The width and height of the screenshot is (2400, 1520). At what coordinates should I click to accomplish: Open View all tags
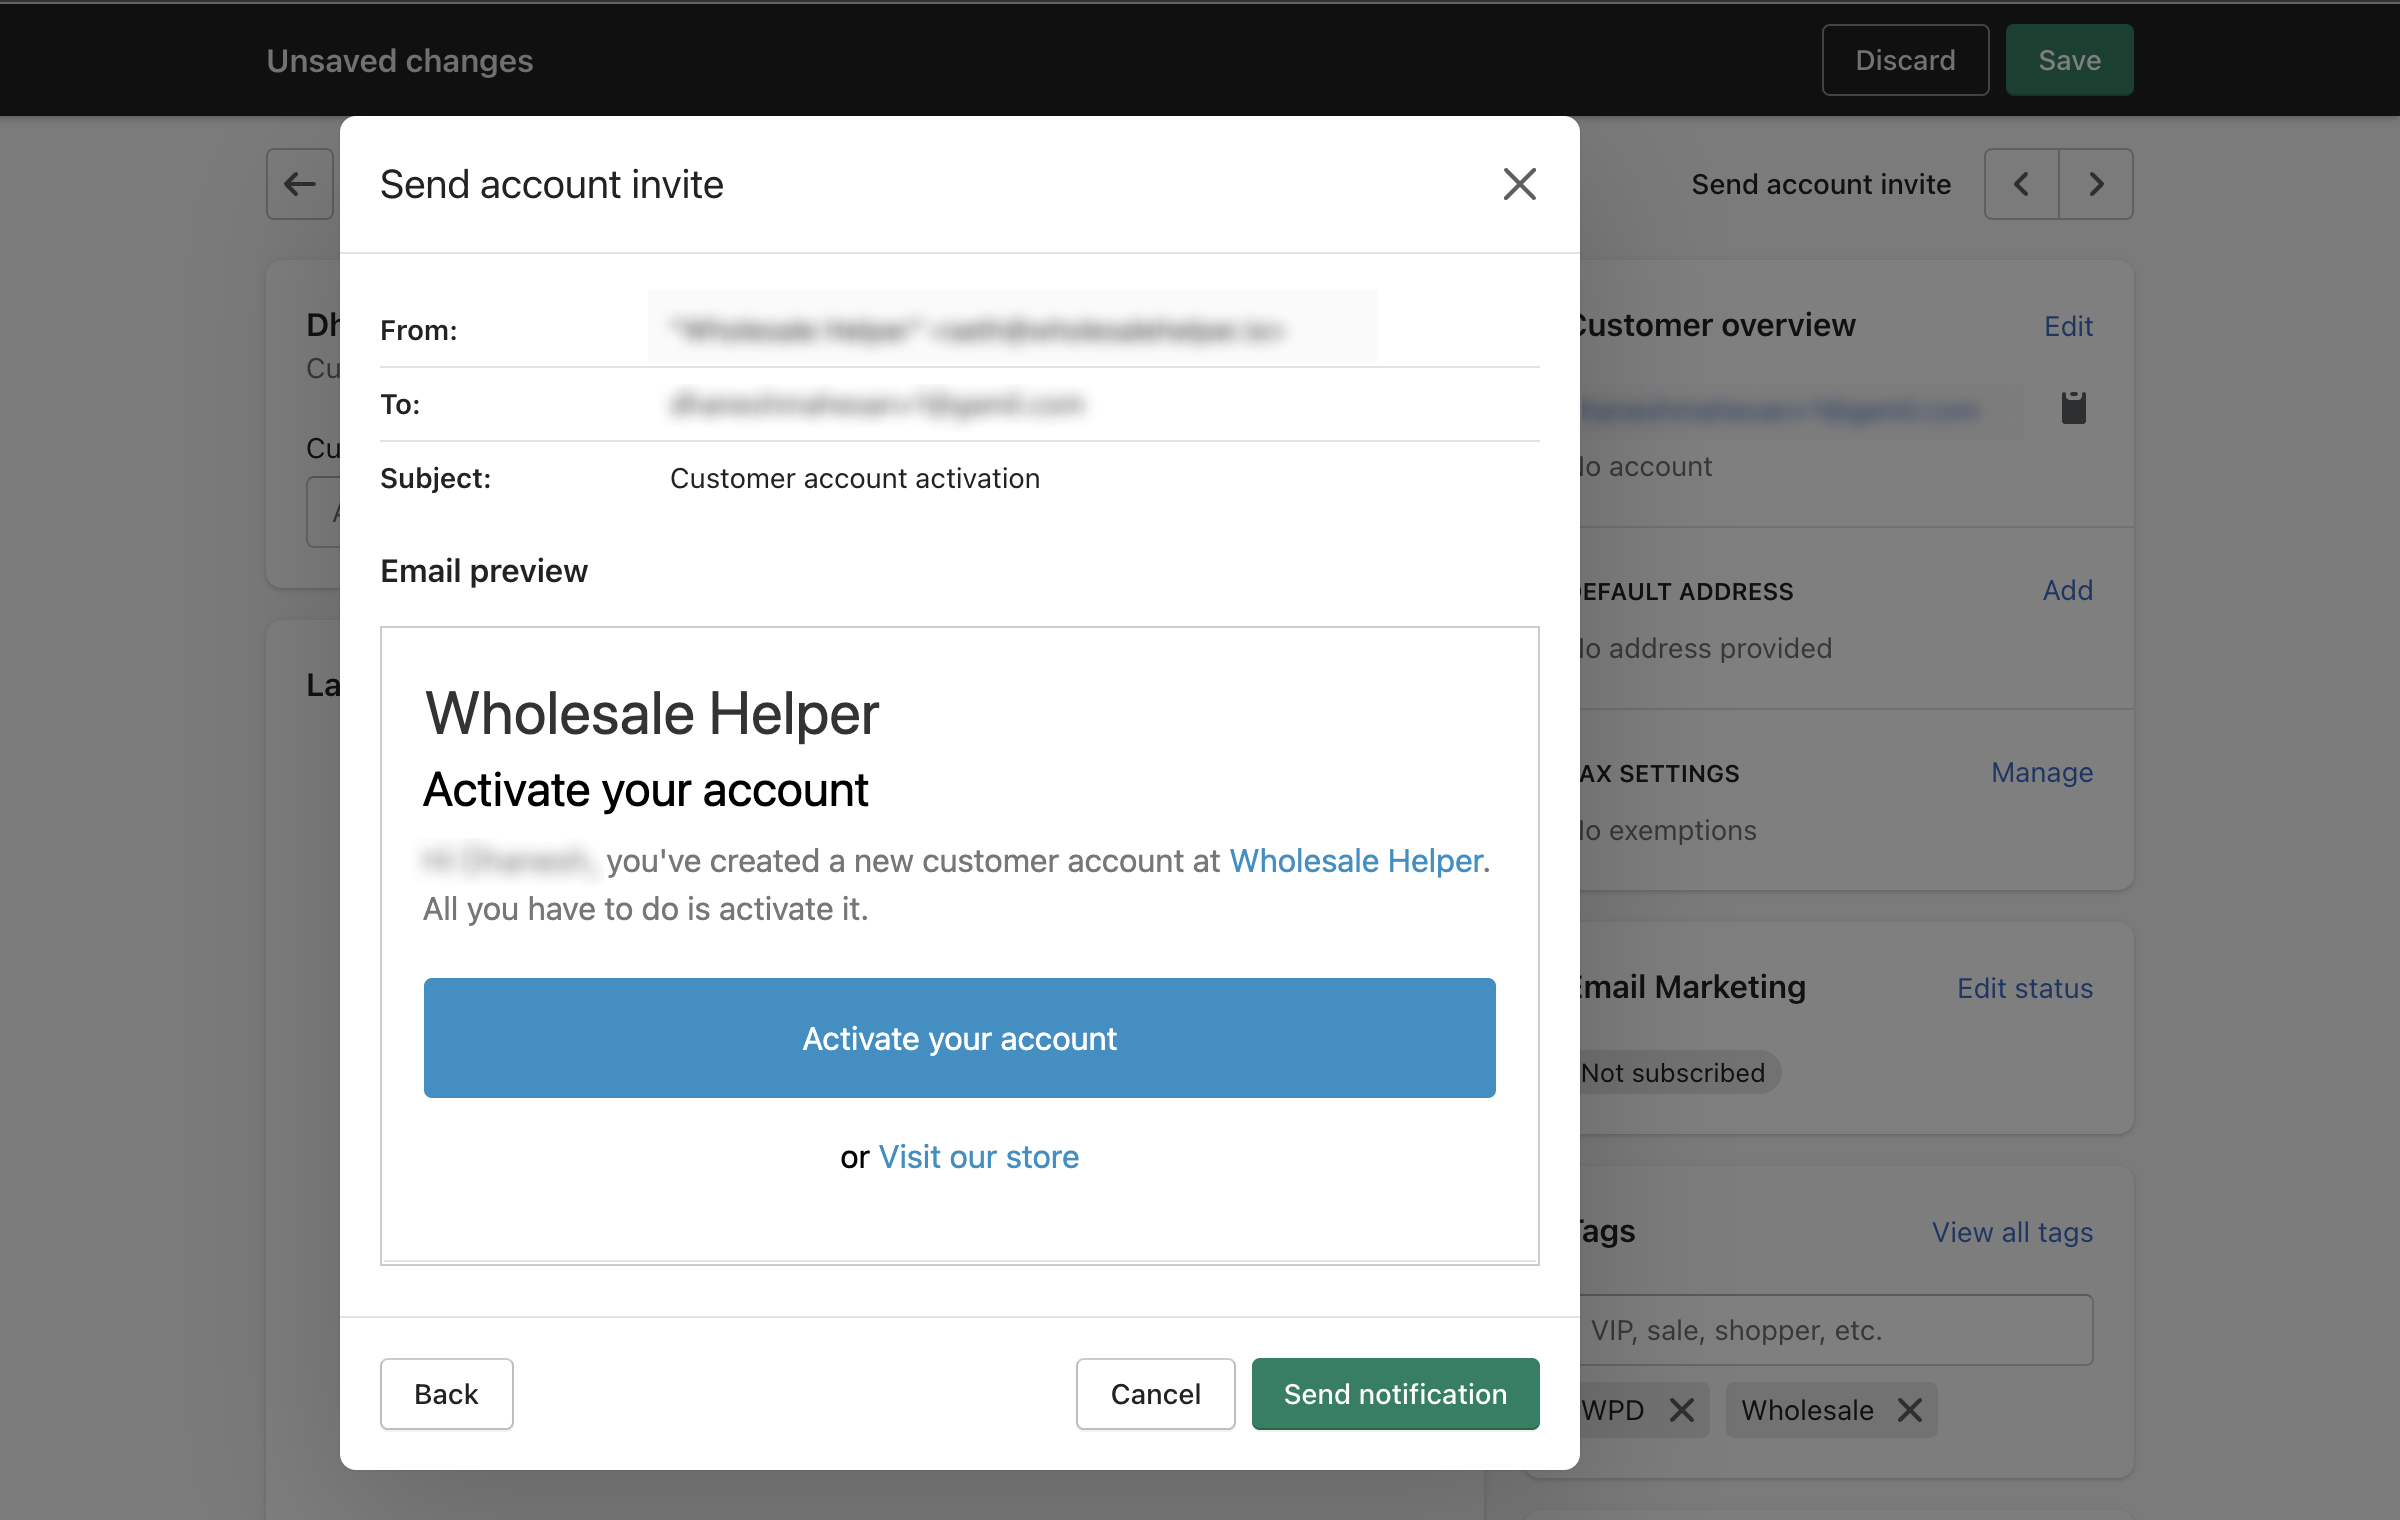point(2012,1232)
